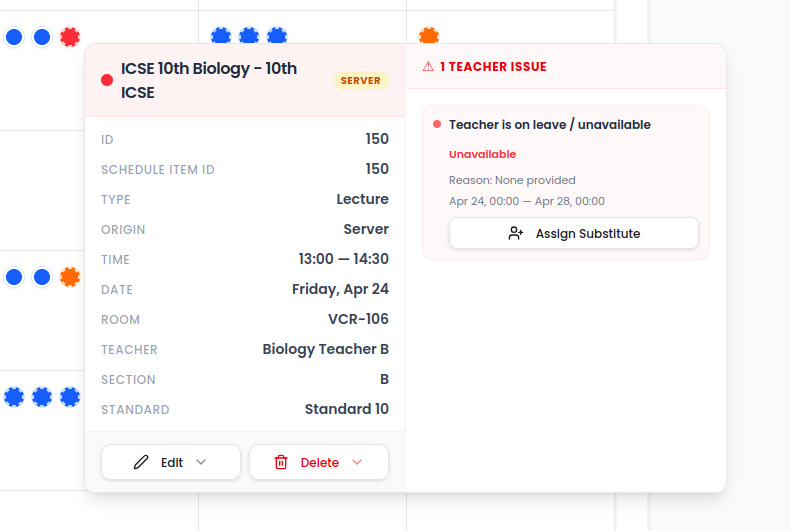
Task: Click the Assign Substitute button
Action: click(574, 233)
